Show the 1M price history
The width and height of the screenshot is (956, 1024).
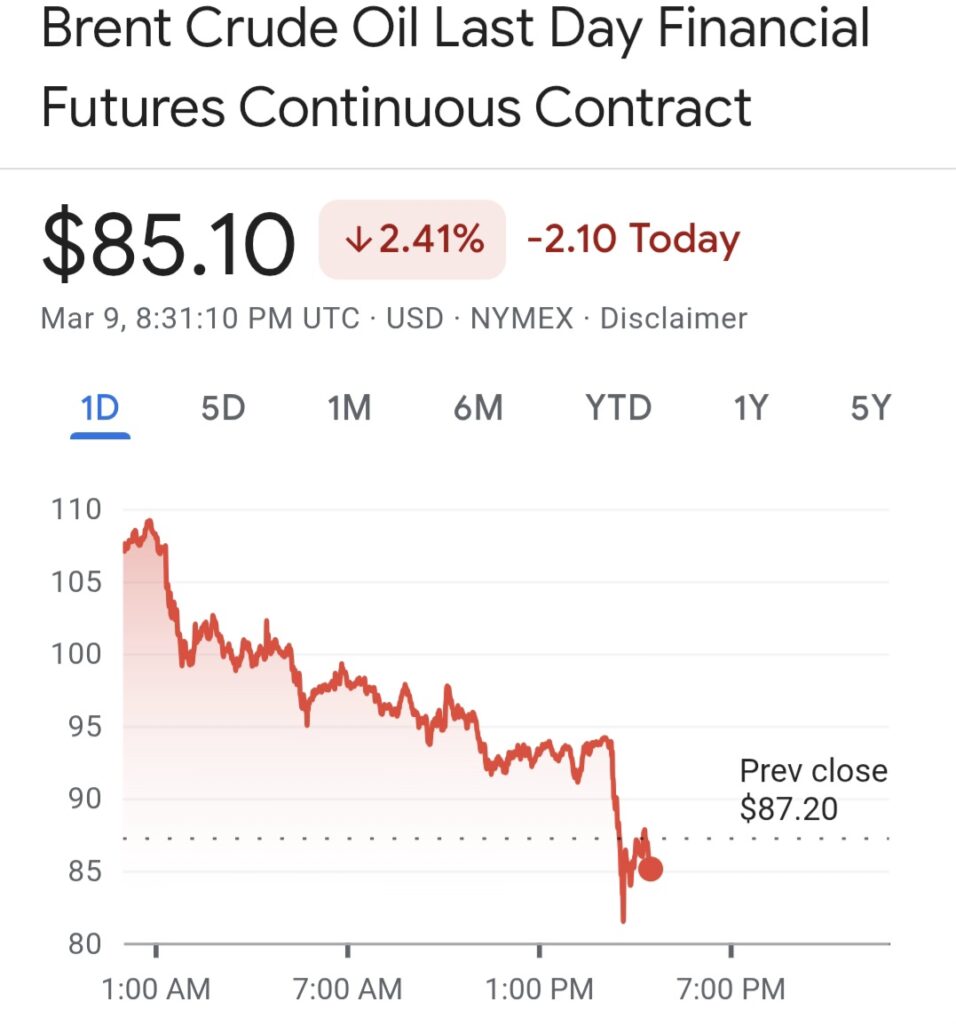point(349,409)
